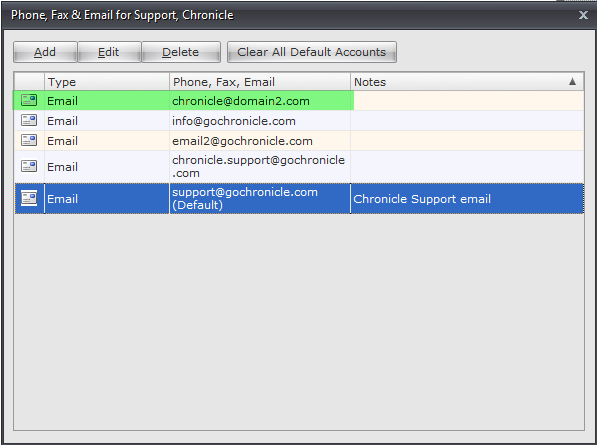The width and height of the screenshot is (597, 445).
Task: Close the Phone, Fax & Email dialog
Action: click(583, 15)
